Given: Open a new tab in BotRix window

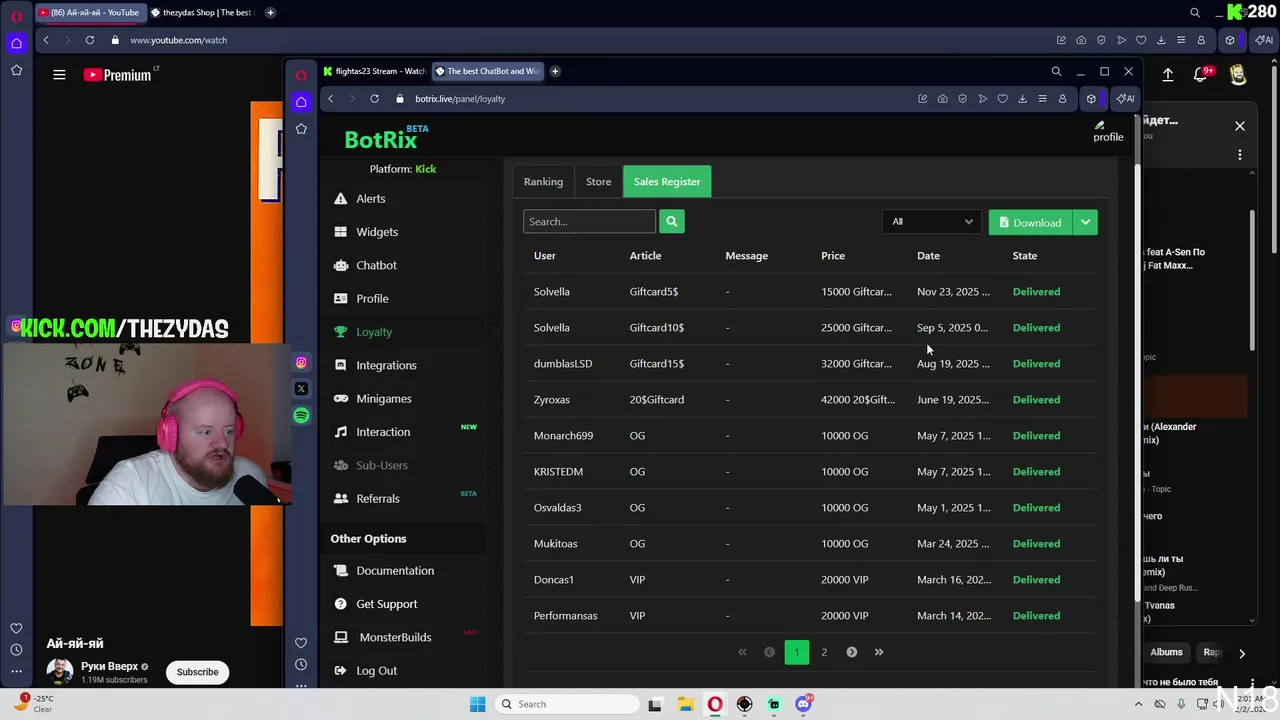Looking at the screenshot, I should pos(555,71).
